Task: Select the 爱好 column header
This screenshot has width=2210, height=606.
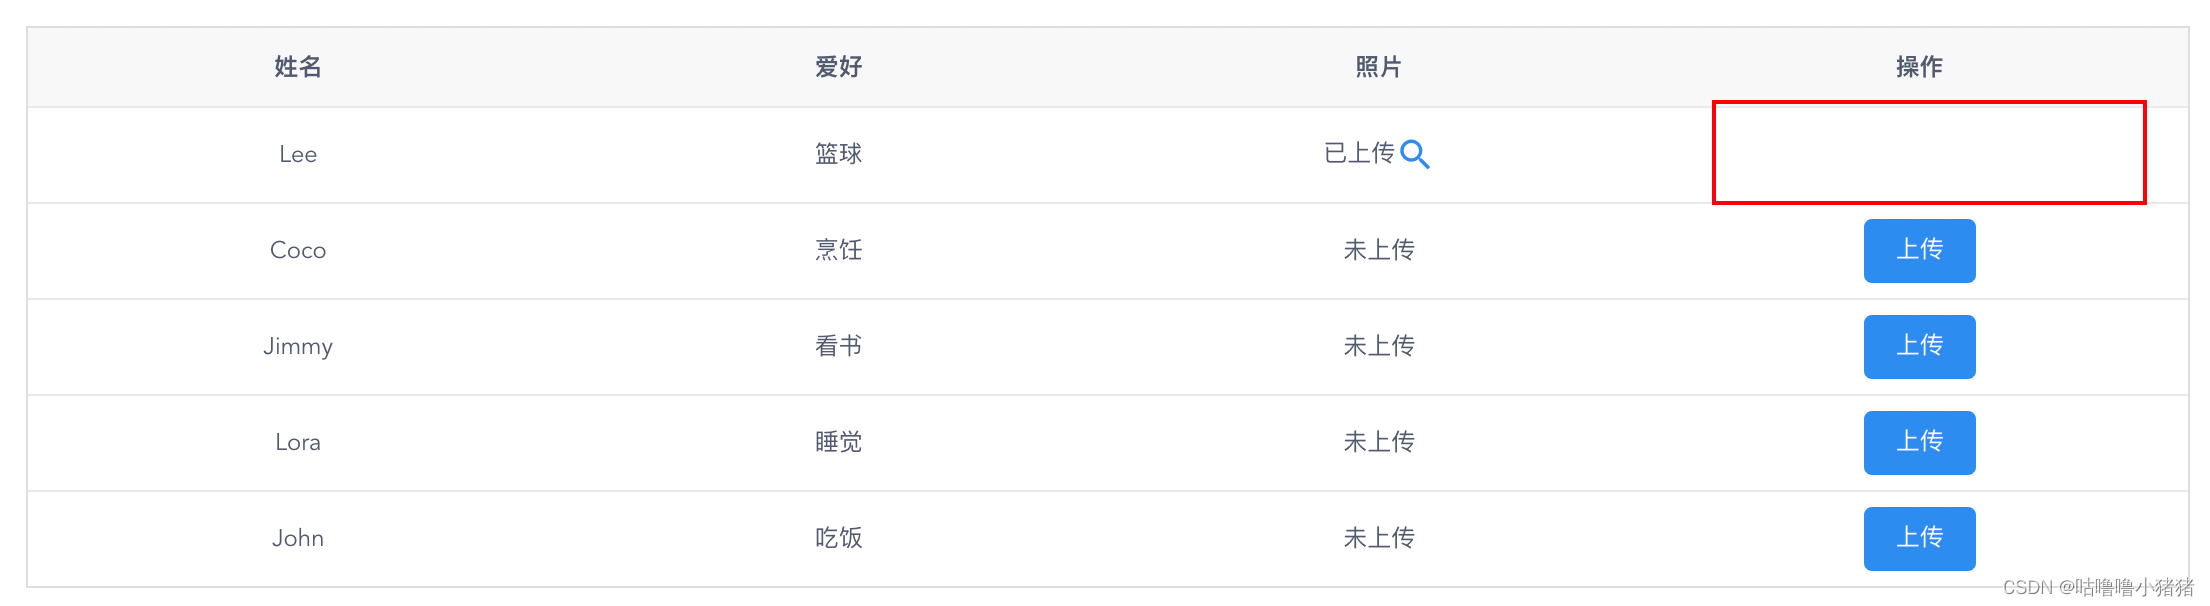Action: pos(838,66)
